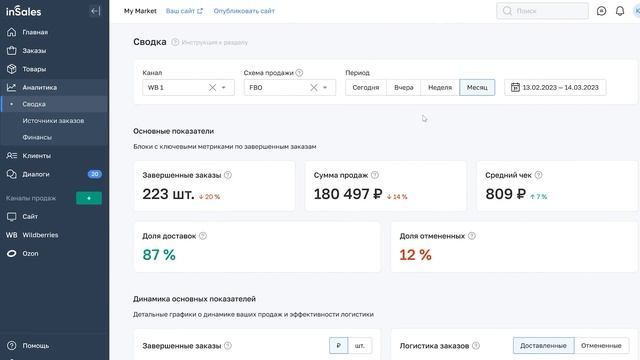Click the Диалоги unread count badge
Viewport: 640px width, 360px height.
[95, 174]
